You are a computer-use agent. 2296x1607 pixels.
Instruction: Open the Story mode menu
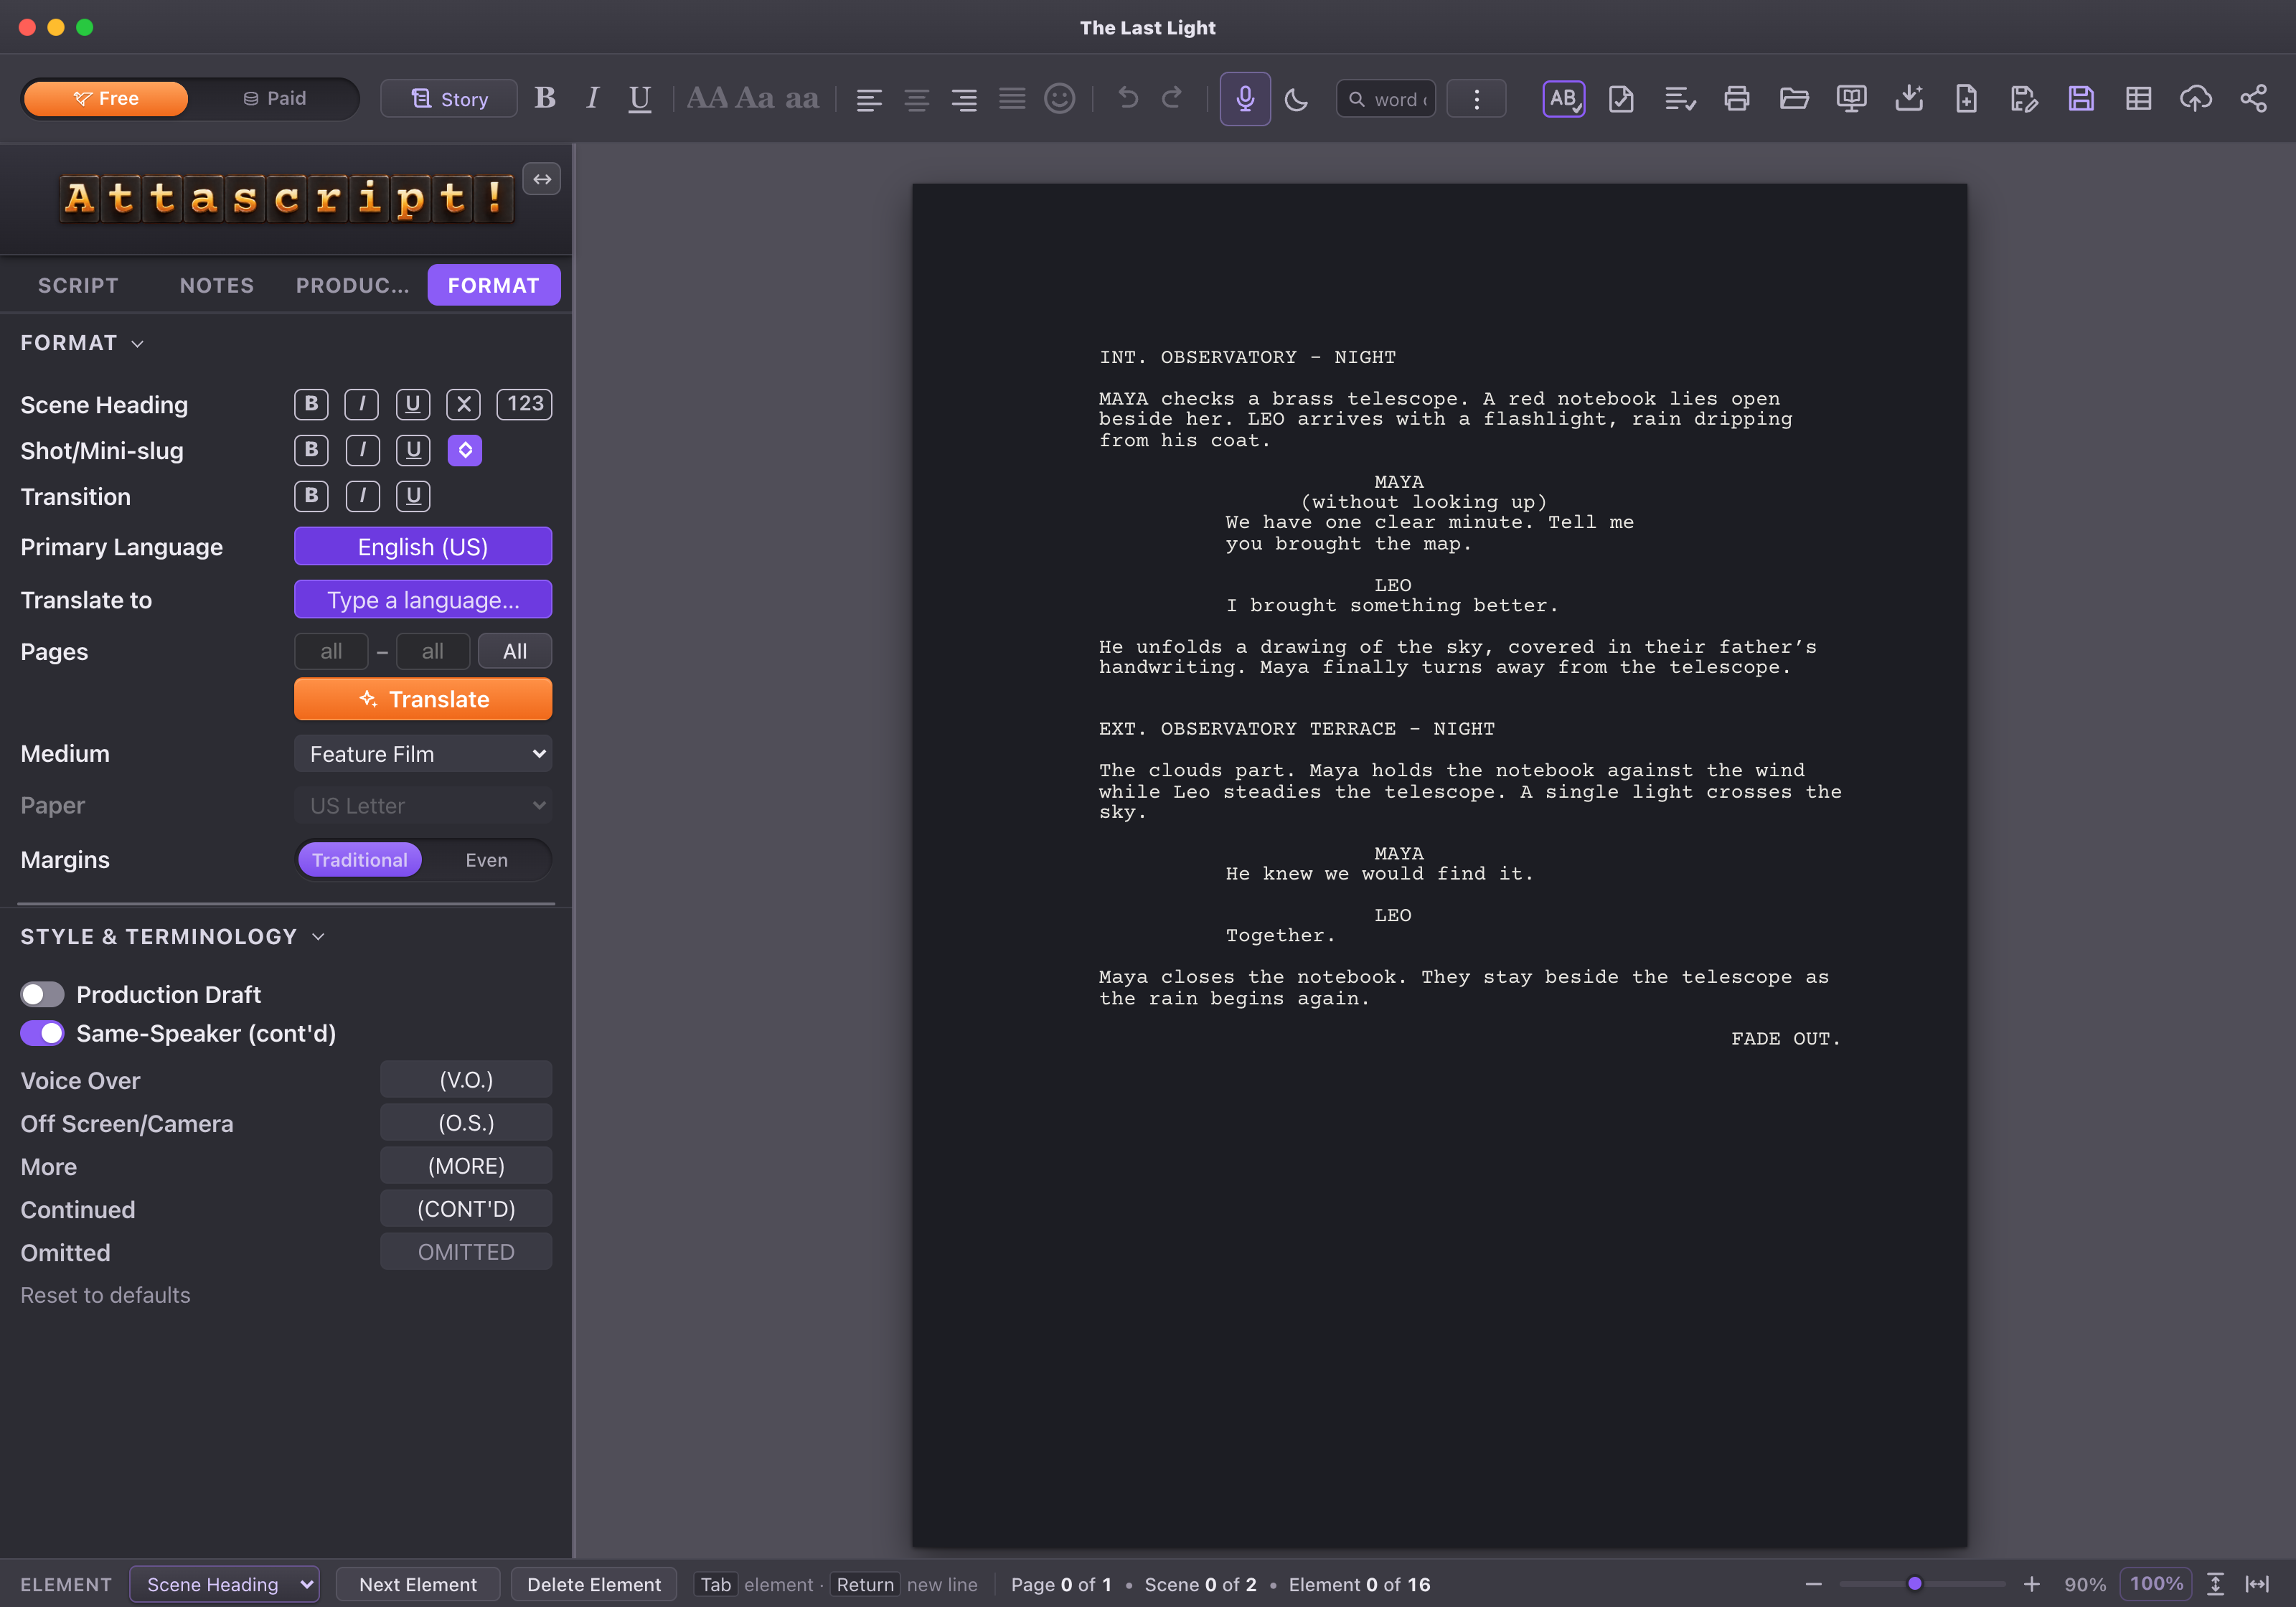pyautogui.click(x=449, y=99)
